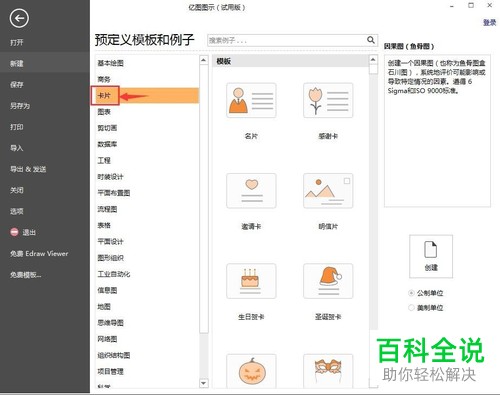Select the 图形组织 category
This screenshot has height=395, width=500.
click(x=110, y=258)
